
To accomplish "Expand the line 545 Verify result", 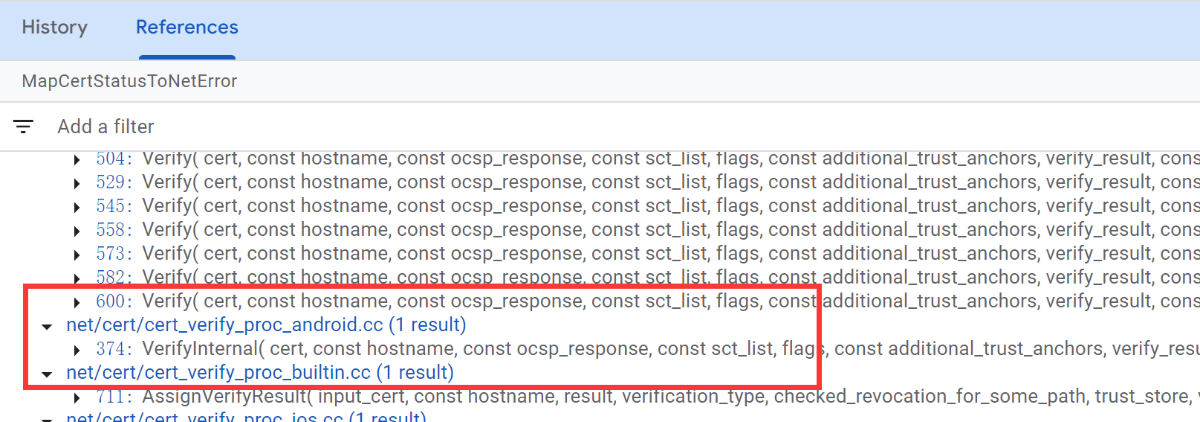I will coord(77,205).
